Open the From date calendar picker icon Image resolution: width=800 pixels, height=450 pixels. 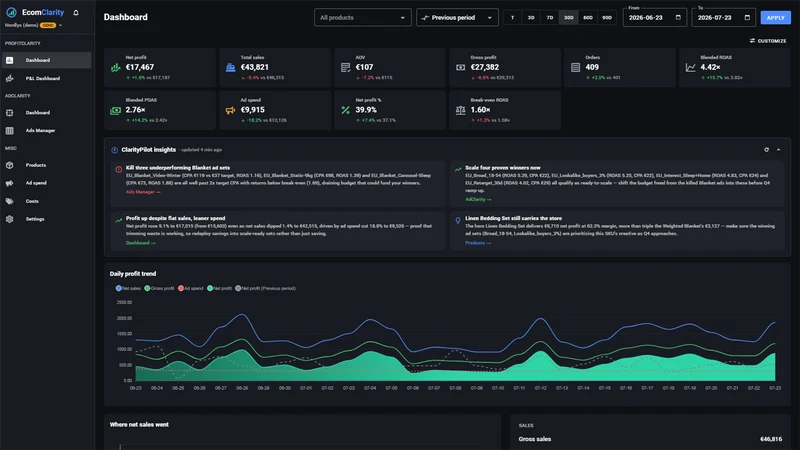(x=678, y=17)
